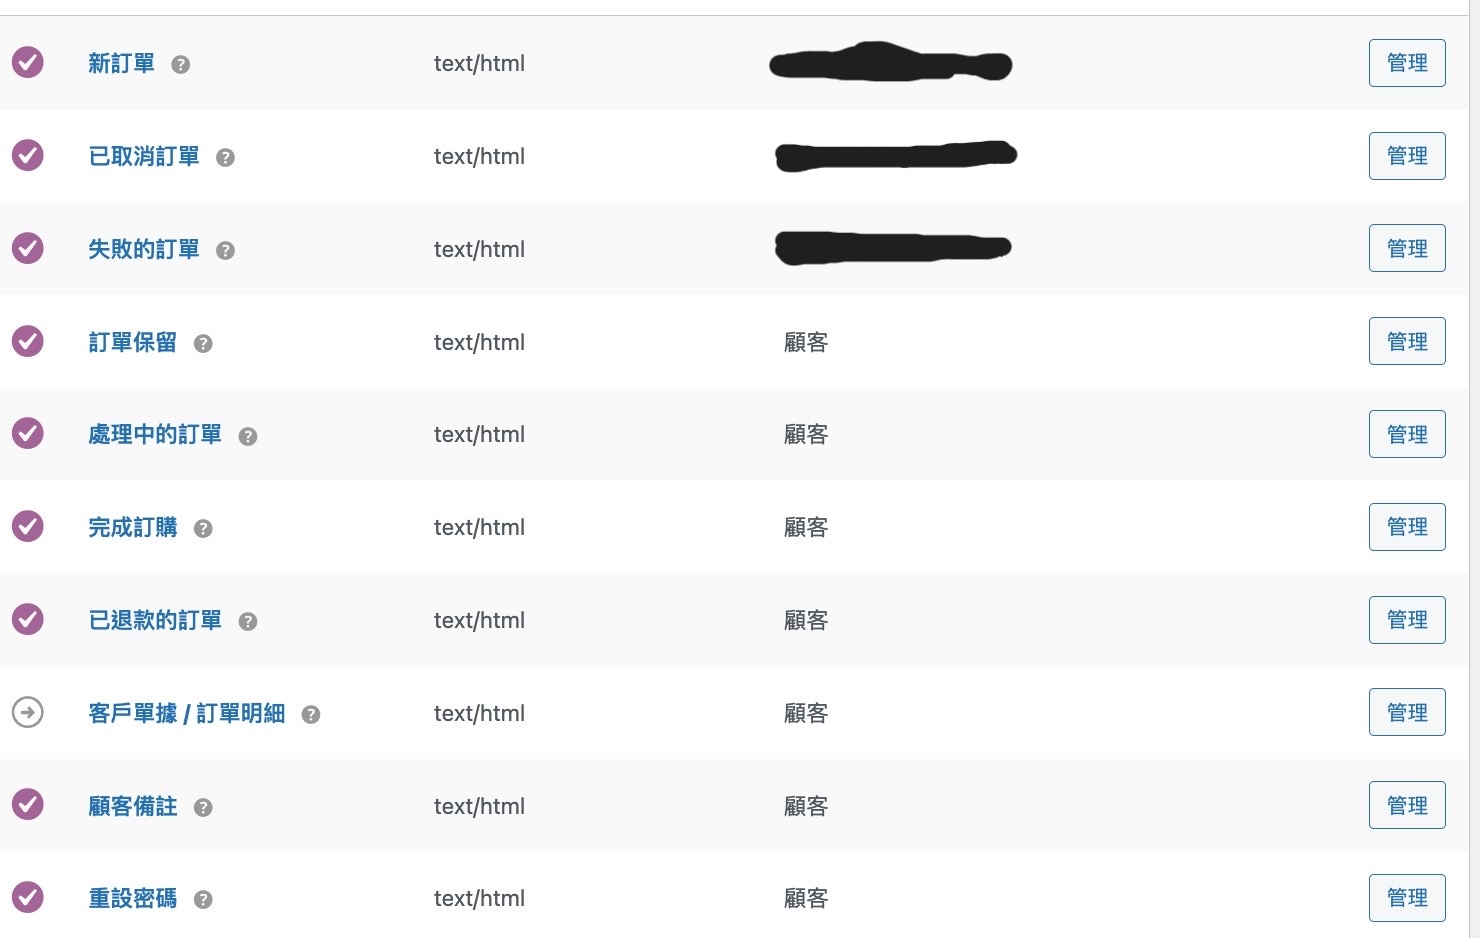
Task: Click help icon next to 新訂單
Action: (x=180, y=65)
